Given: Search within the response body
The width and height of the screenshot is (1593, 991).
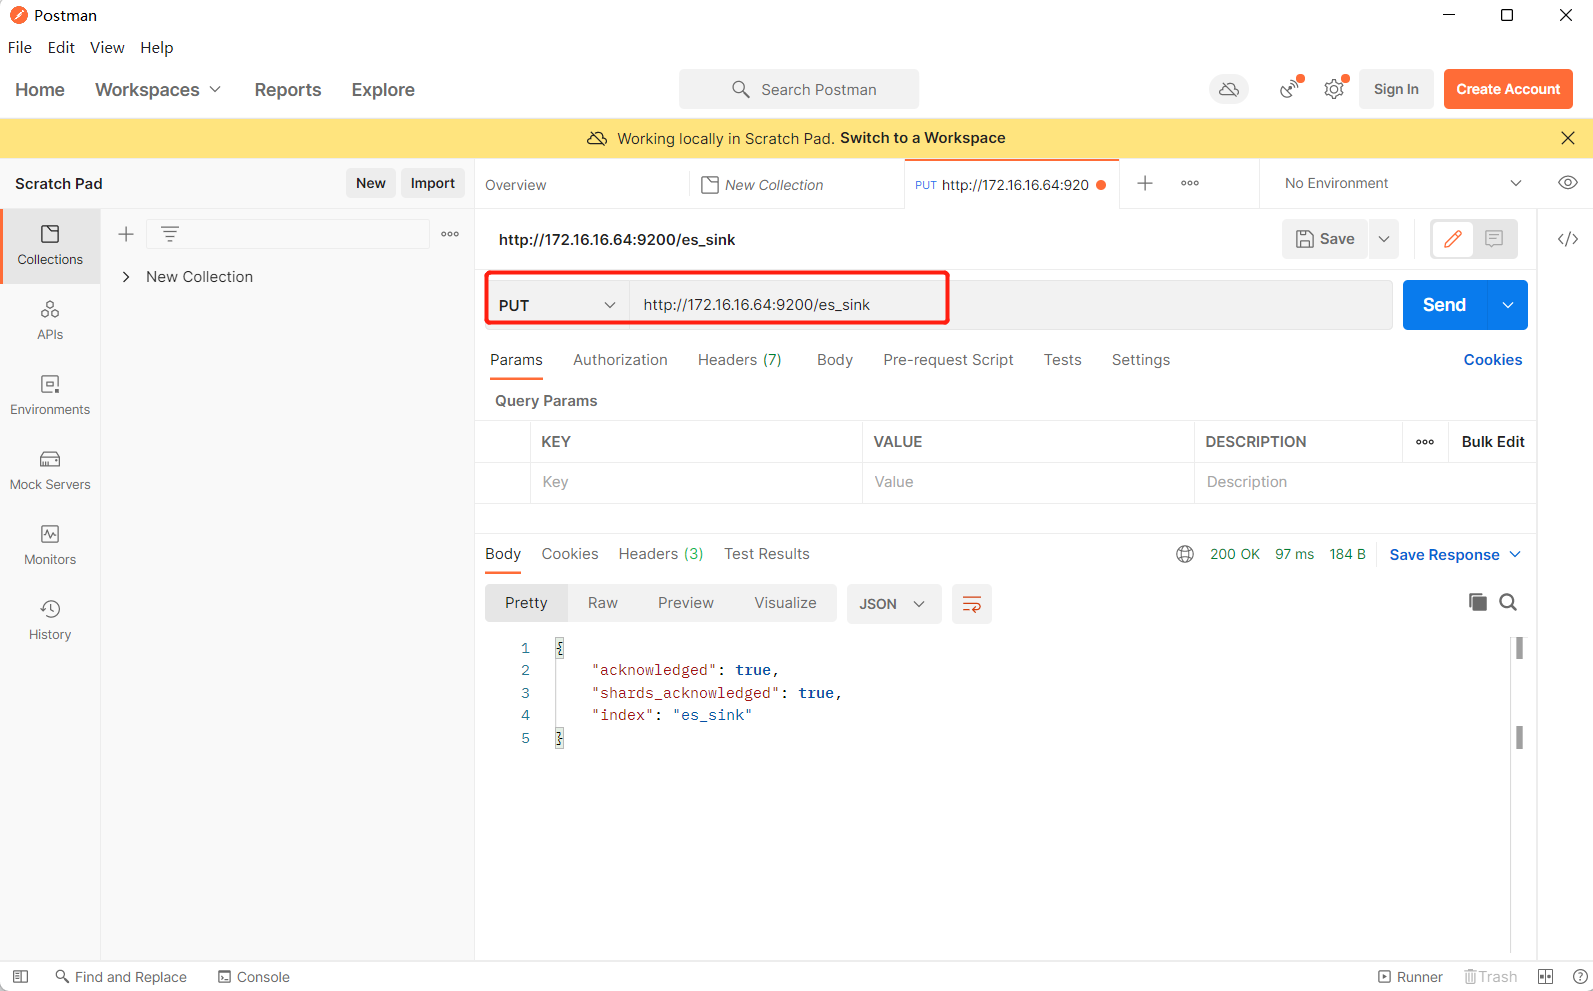Looking at the screenshot, I should (1508, 602).
